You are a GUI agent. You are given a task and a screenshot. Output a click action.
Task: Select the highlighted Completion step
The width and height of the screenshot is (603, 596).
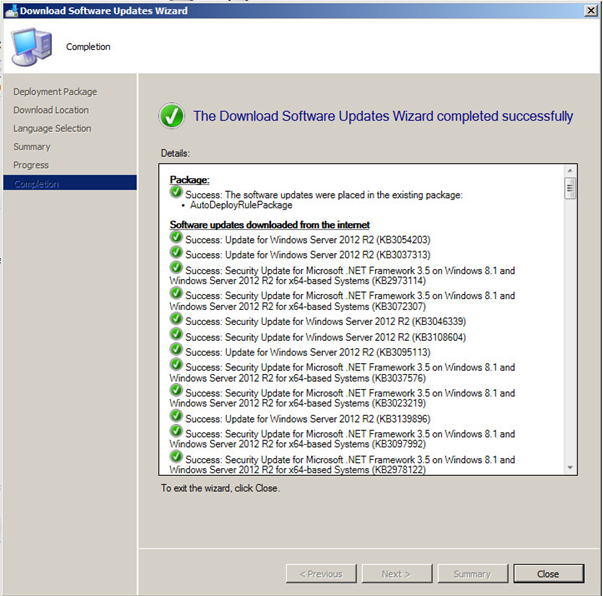[70, 183]
